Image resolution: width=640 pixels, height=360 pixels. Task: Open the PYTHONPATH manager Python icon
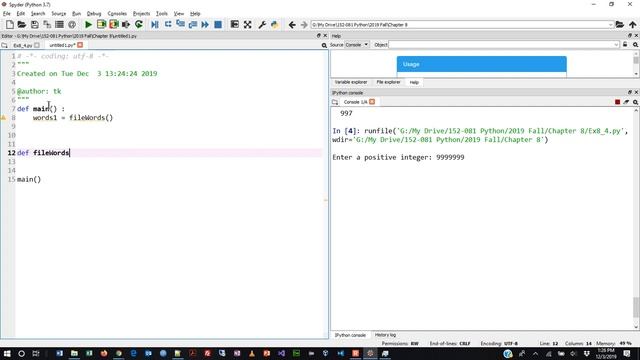pos(274,24)
